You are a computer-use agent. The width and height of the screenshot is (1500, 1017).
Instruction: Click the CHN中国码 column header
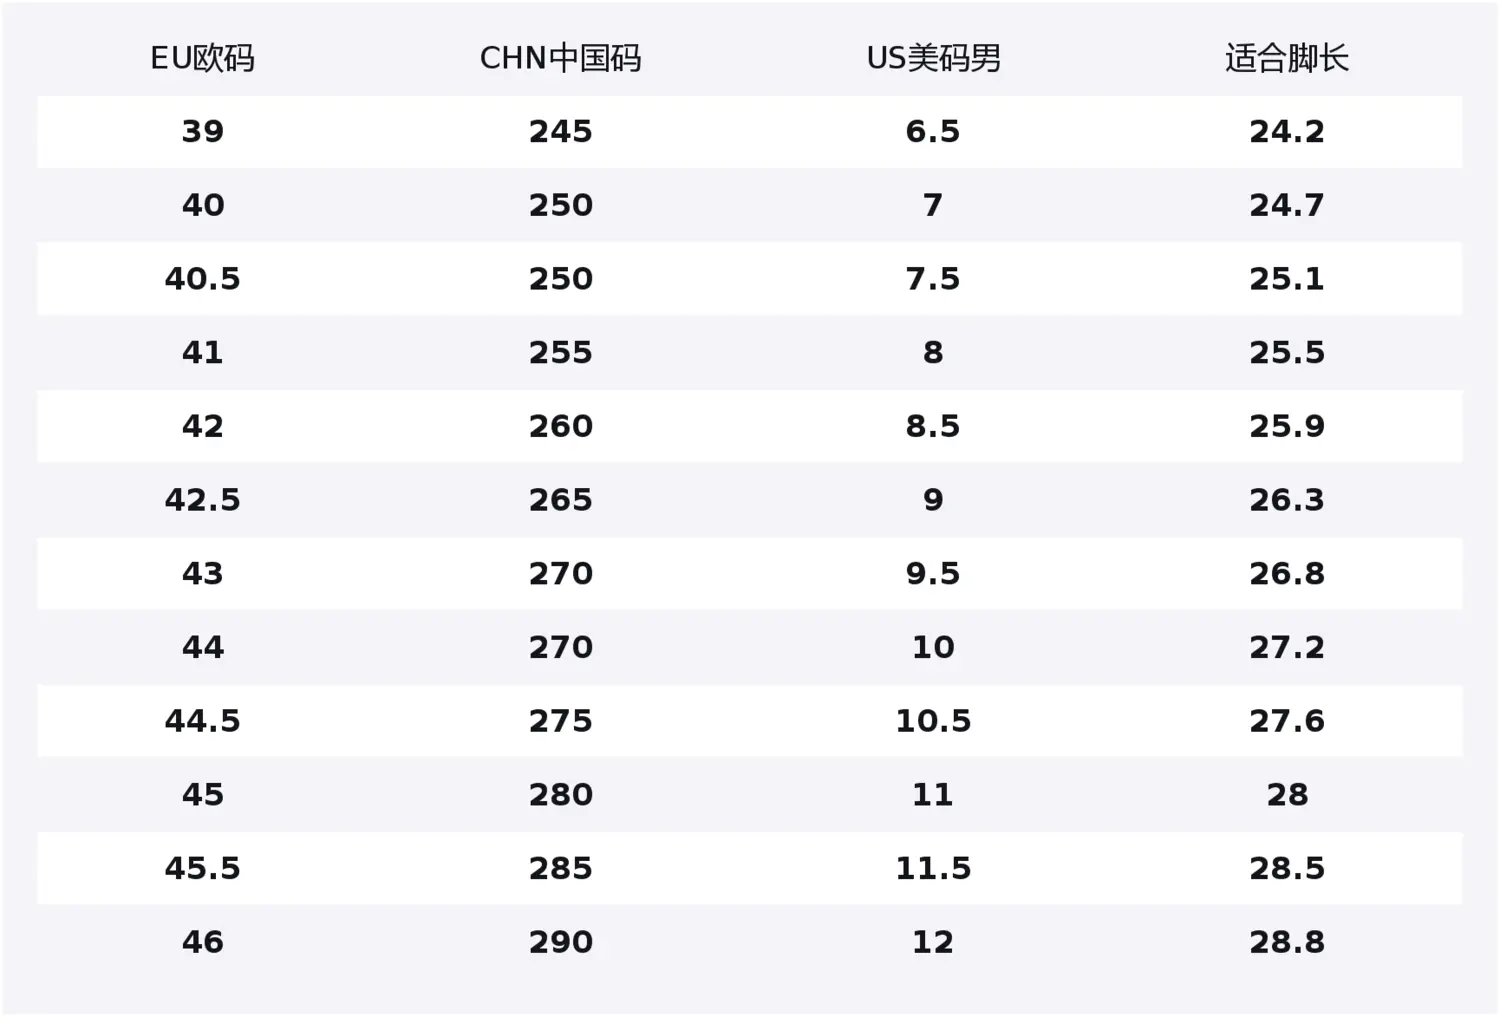tap(560, 59)
